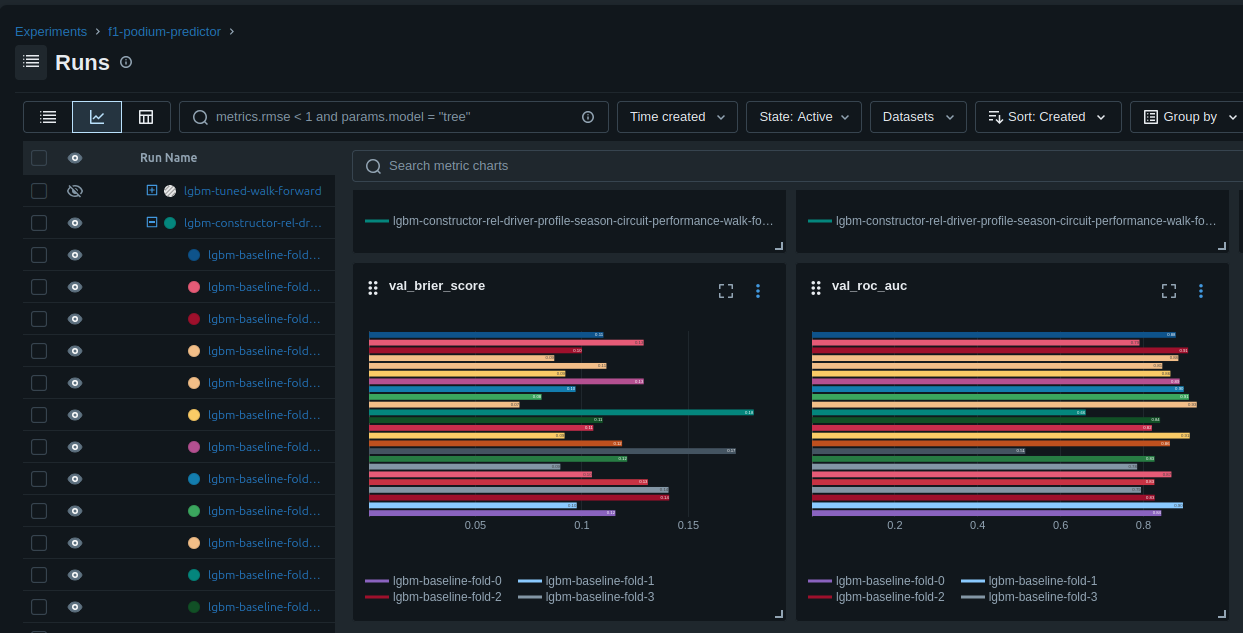Click the Run Name column header

click(168, 158)
